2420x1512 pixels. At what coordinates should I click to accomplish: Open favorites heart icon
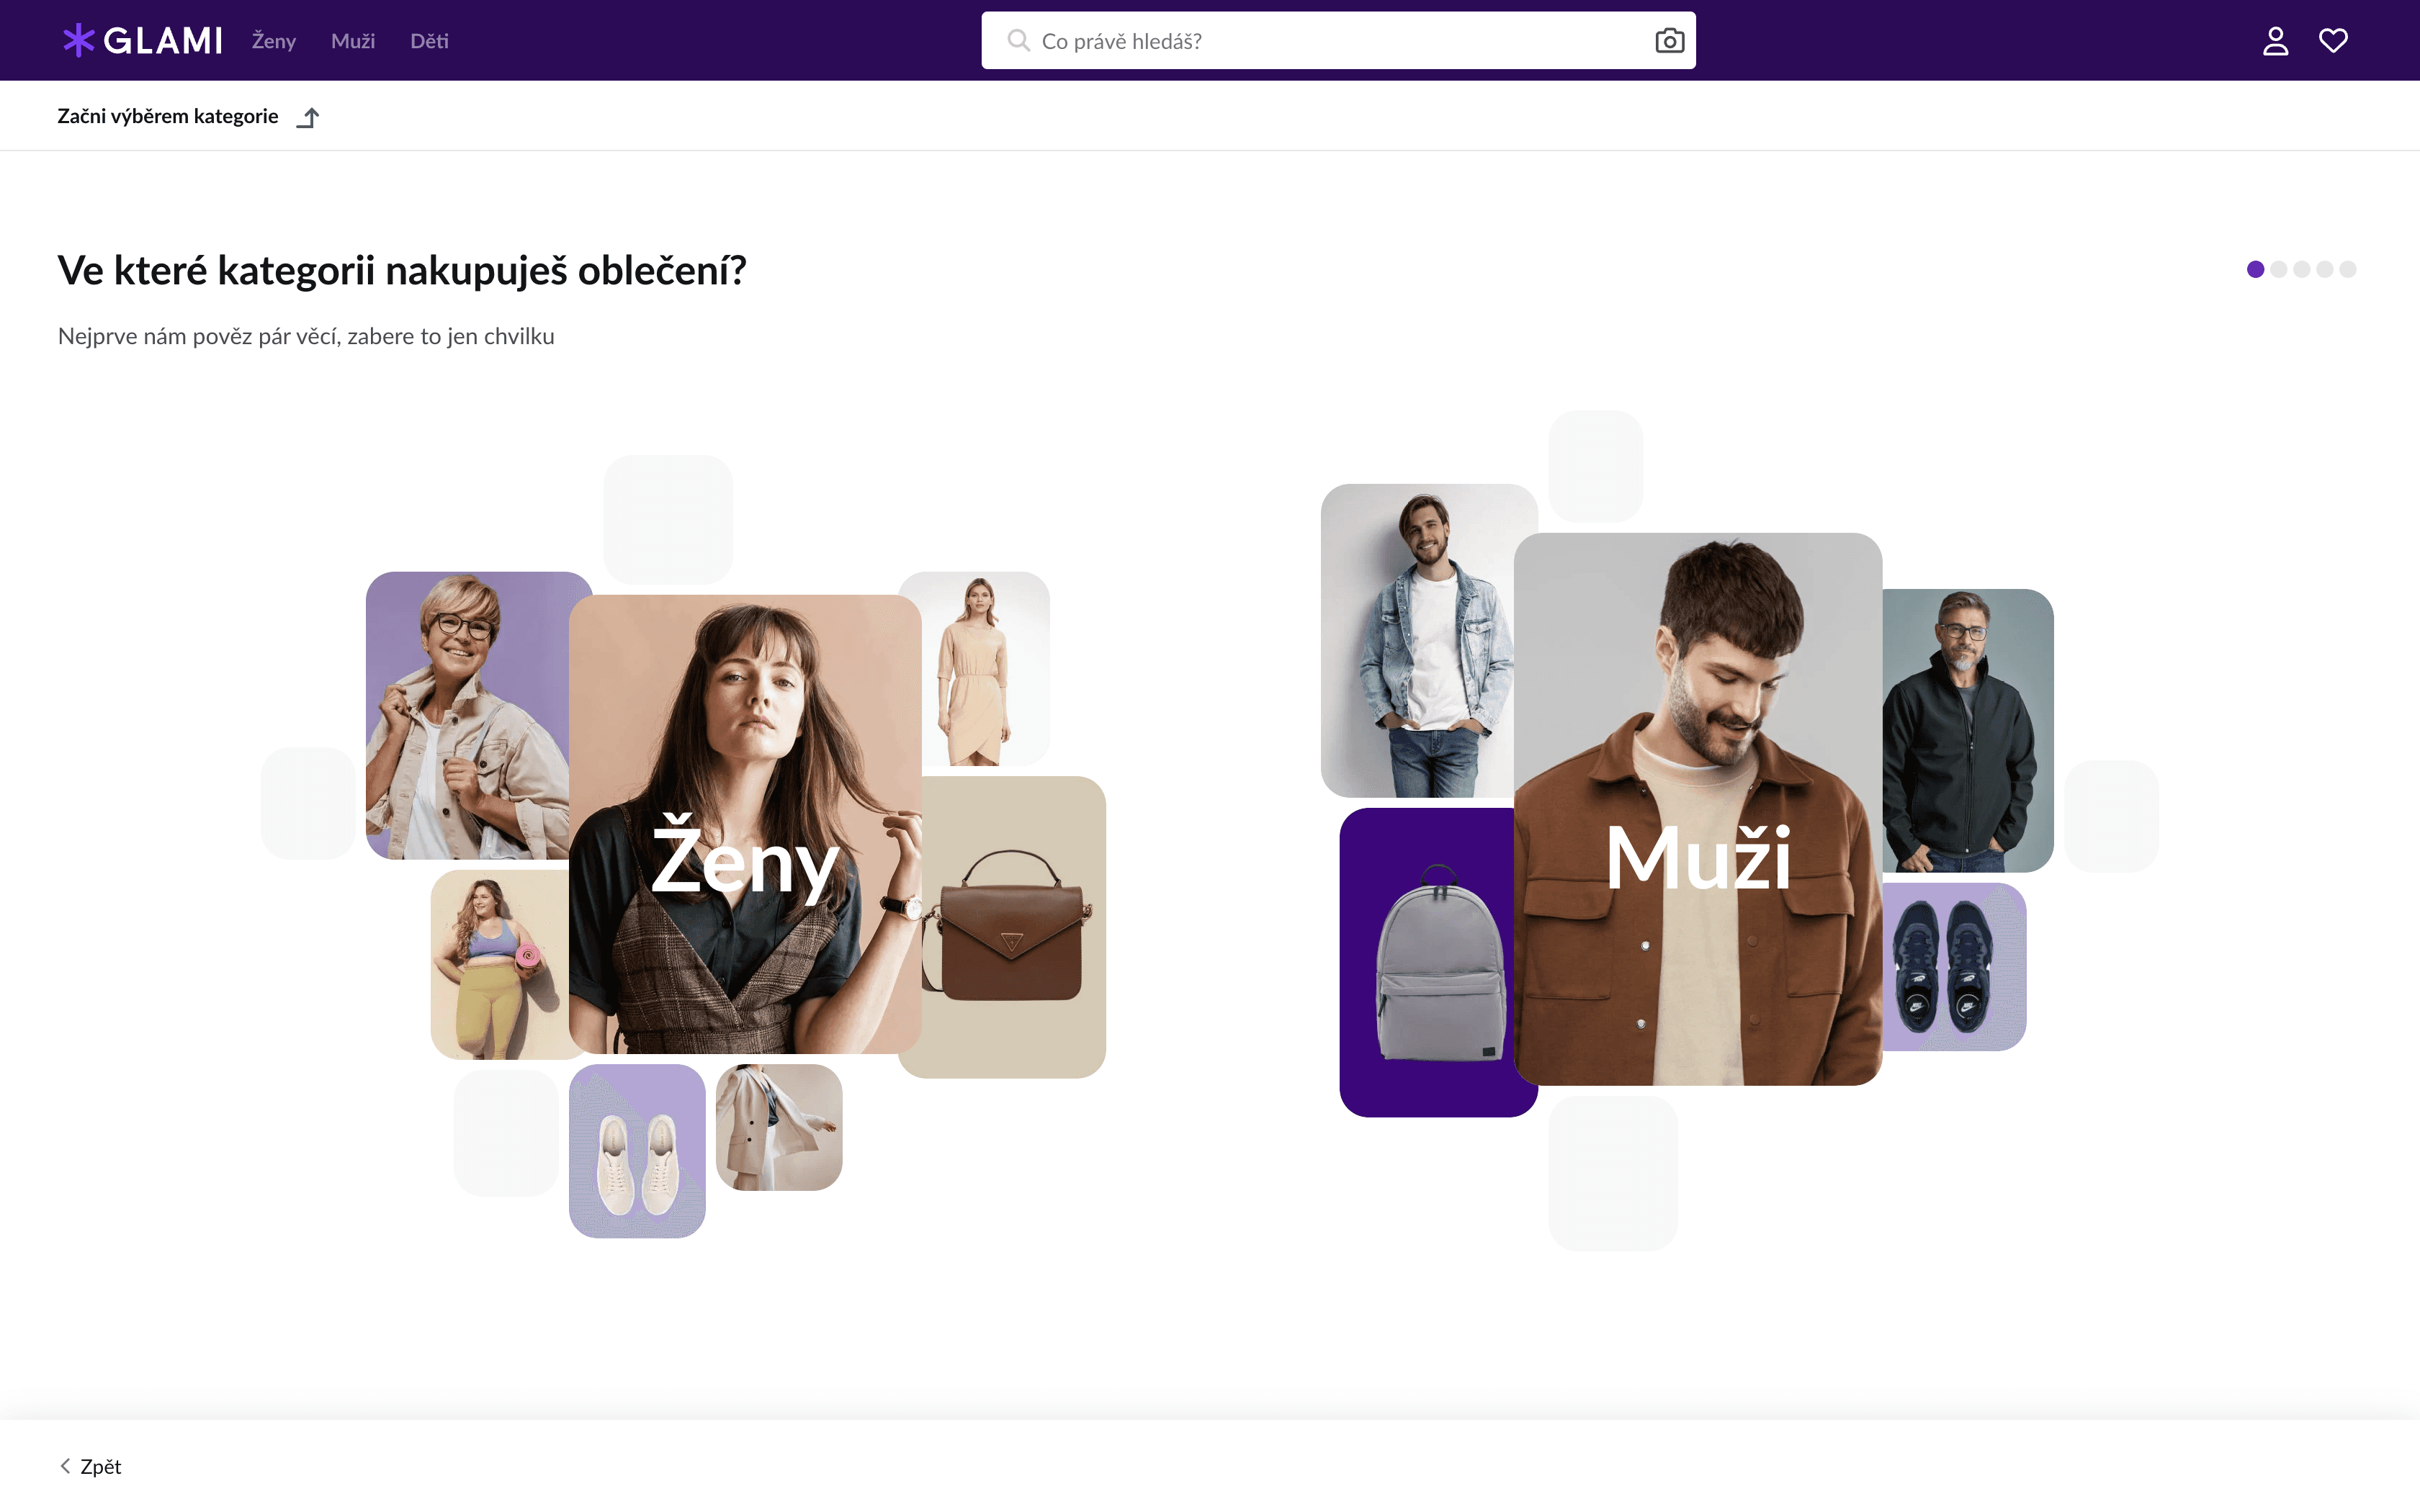2333,40
